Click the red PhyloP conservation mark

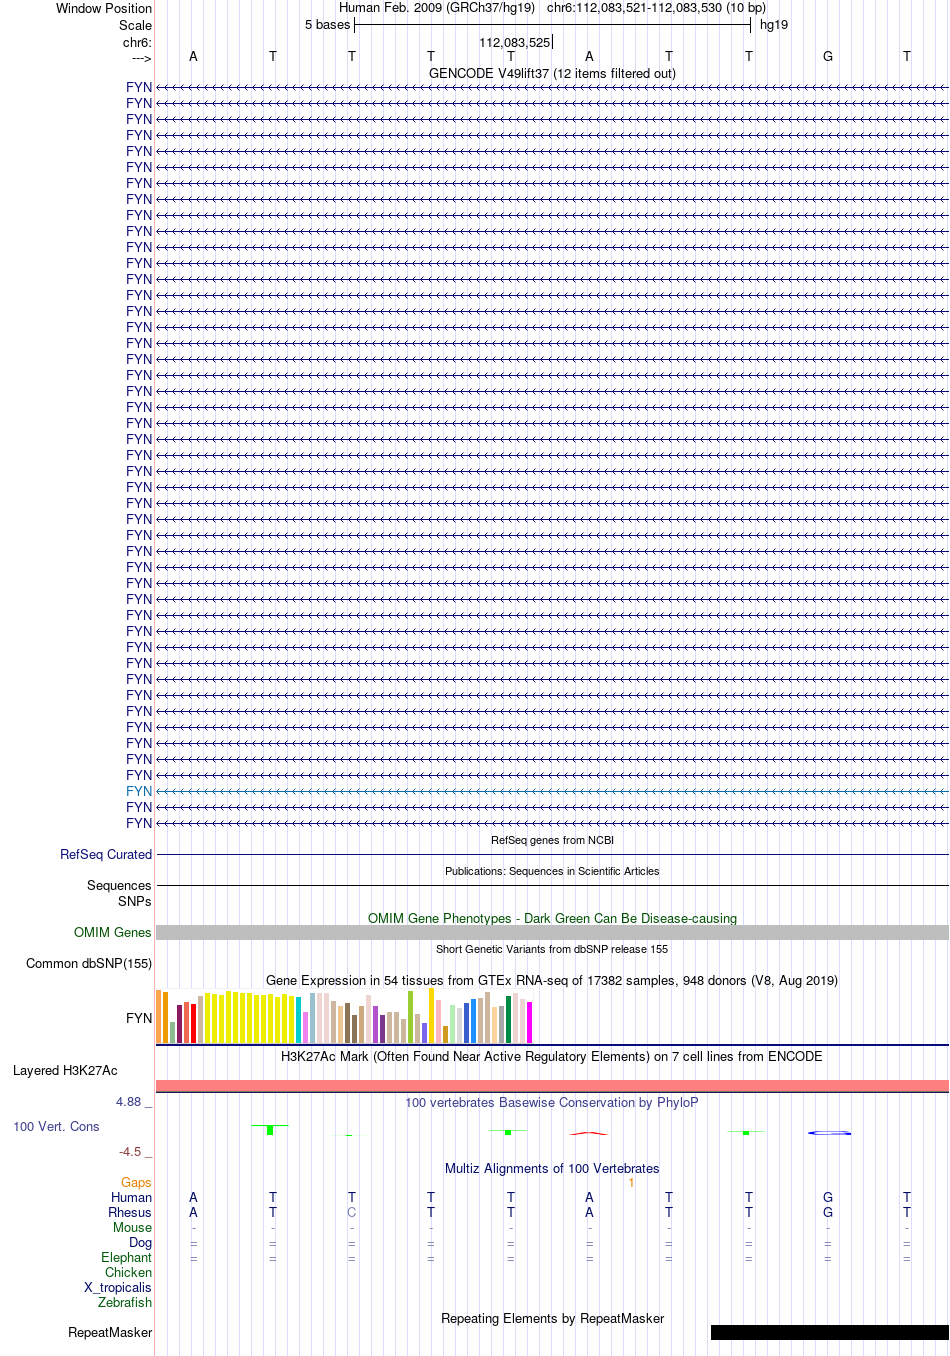(x=589, y=1133)
